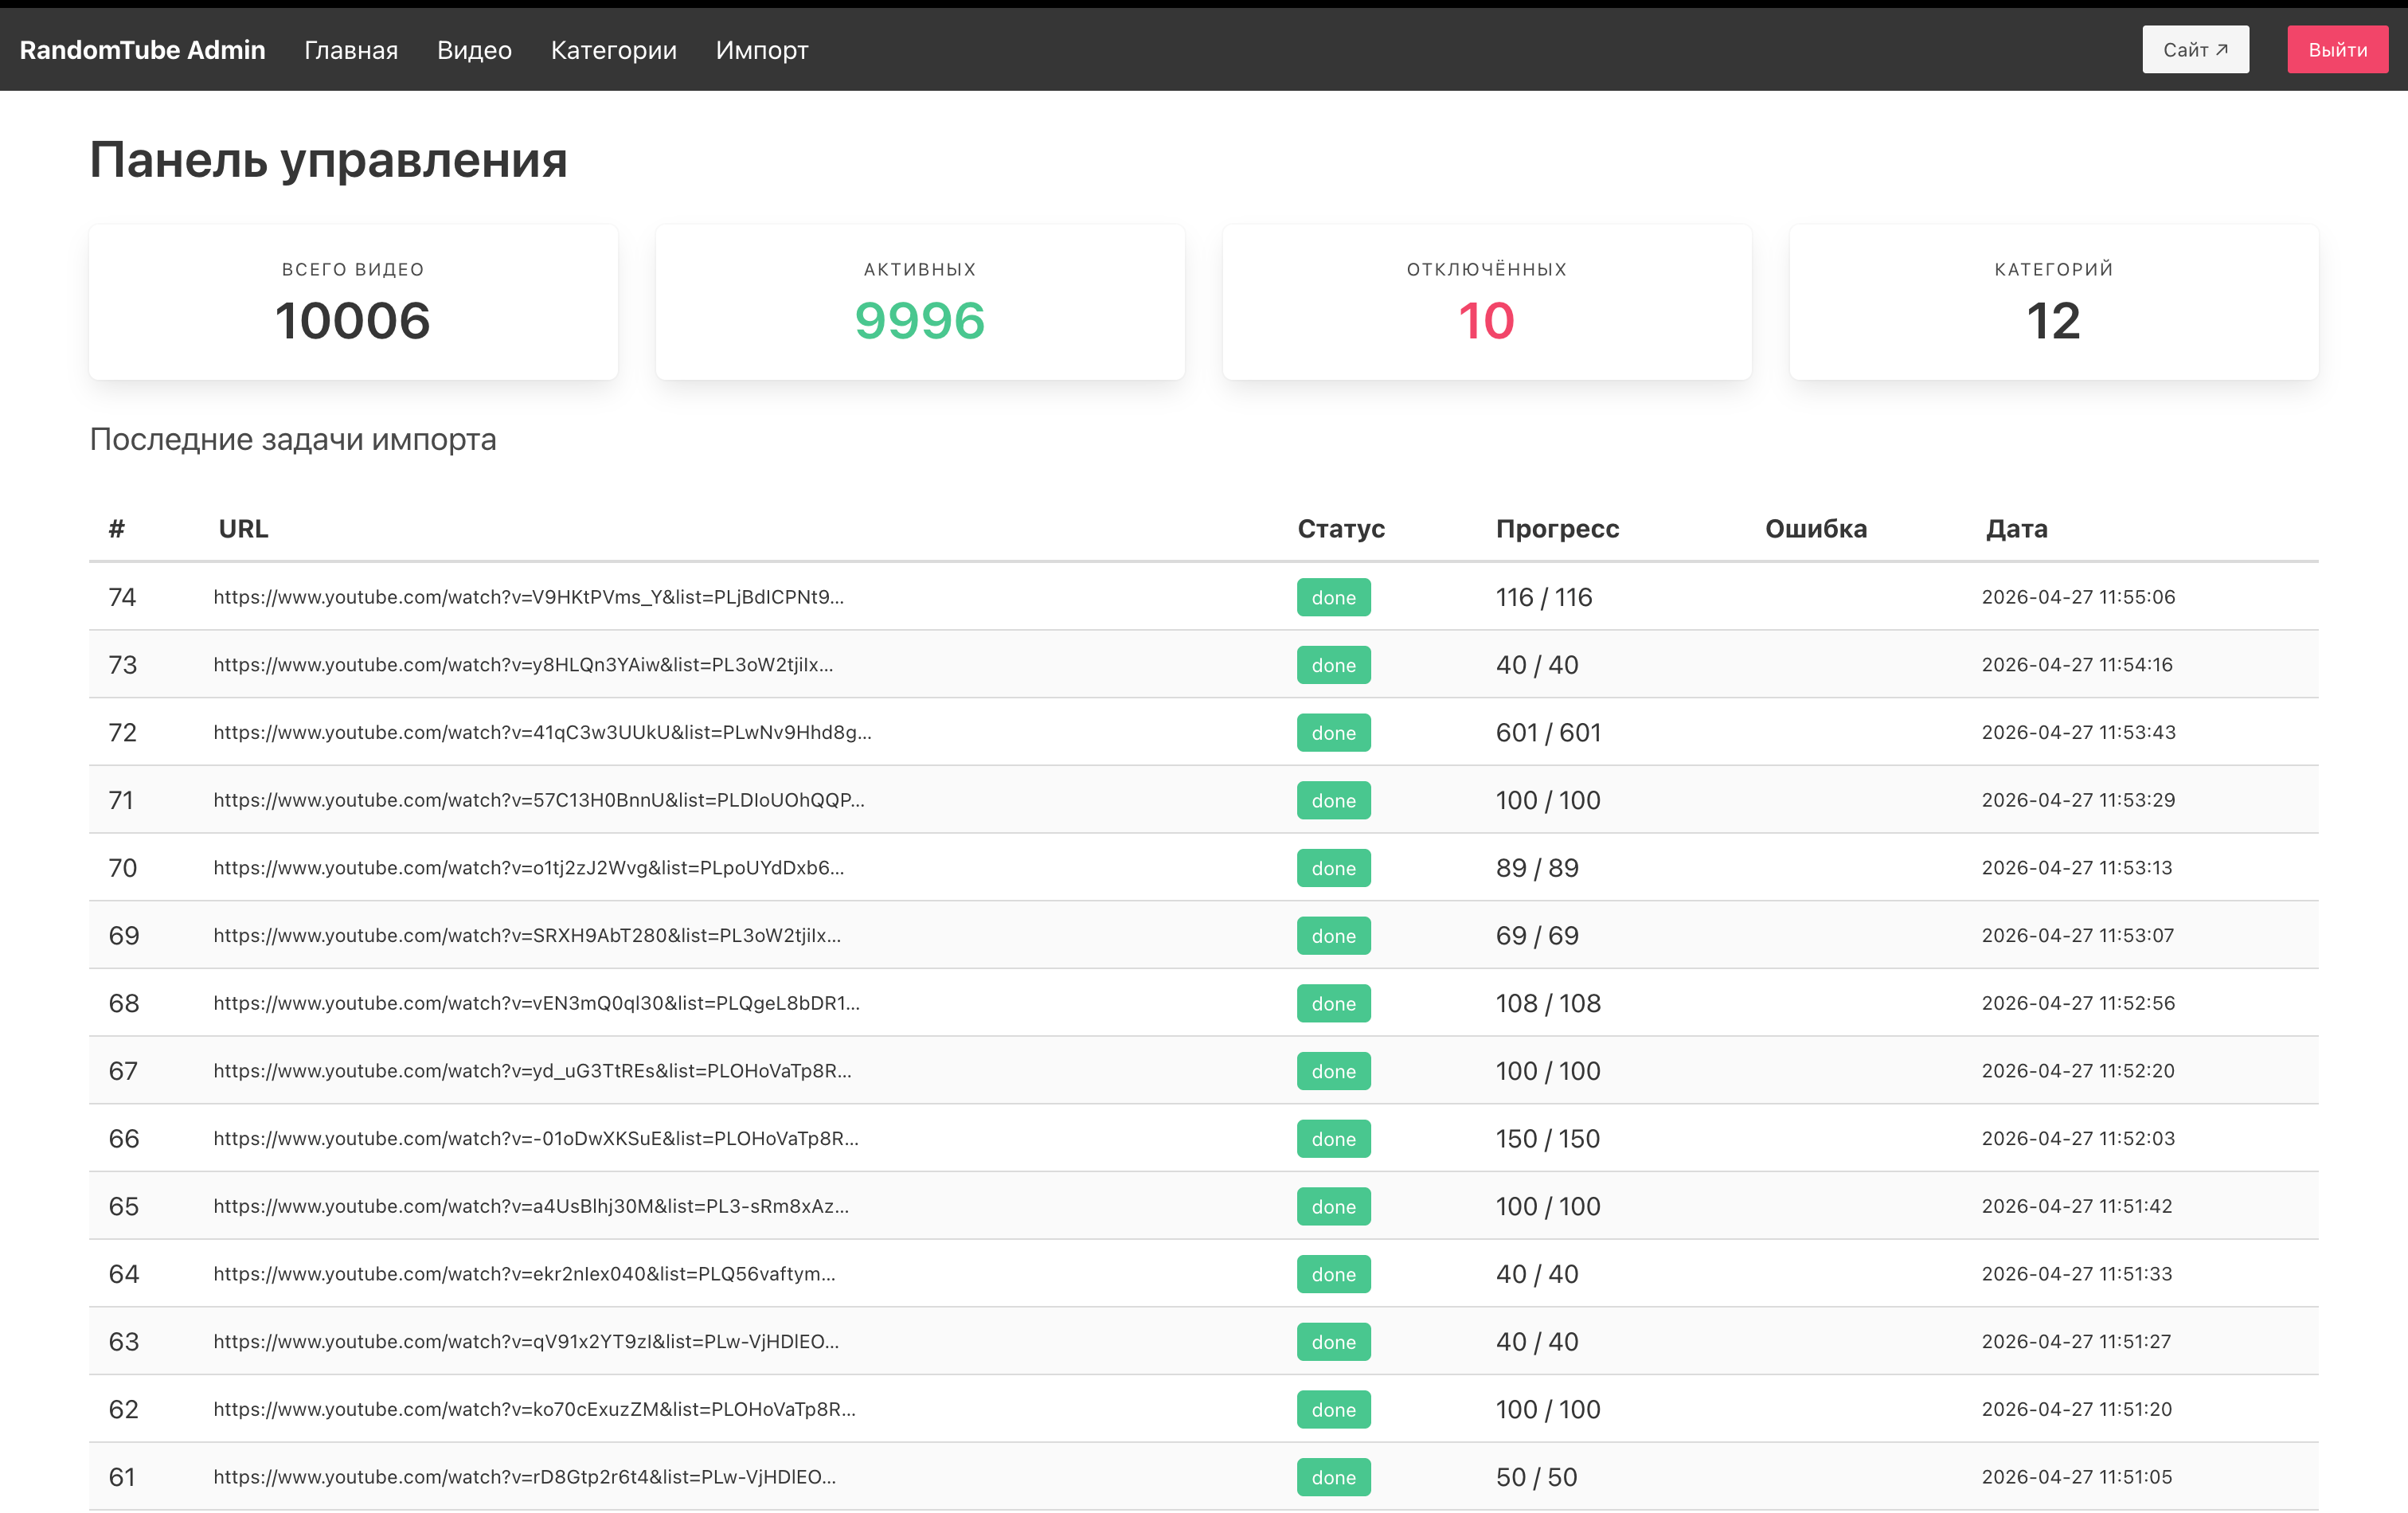Open the Категории menu item
Screen dimensions: 2408x1513
613,50
